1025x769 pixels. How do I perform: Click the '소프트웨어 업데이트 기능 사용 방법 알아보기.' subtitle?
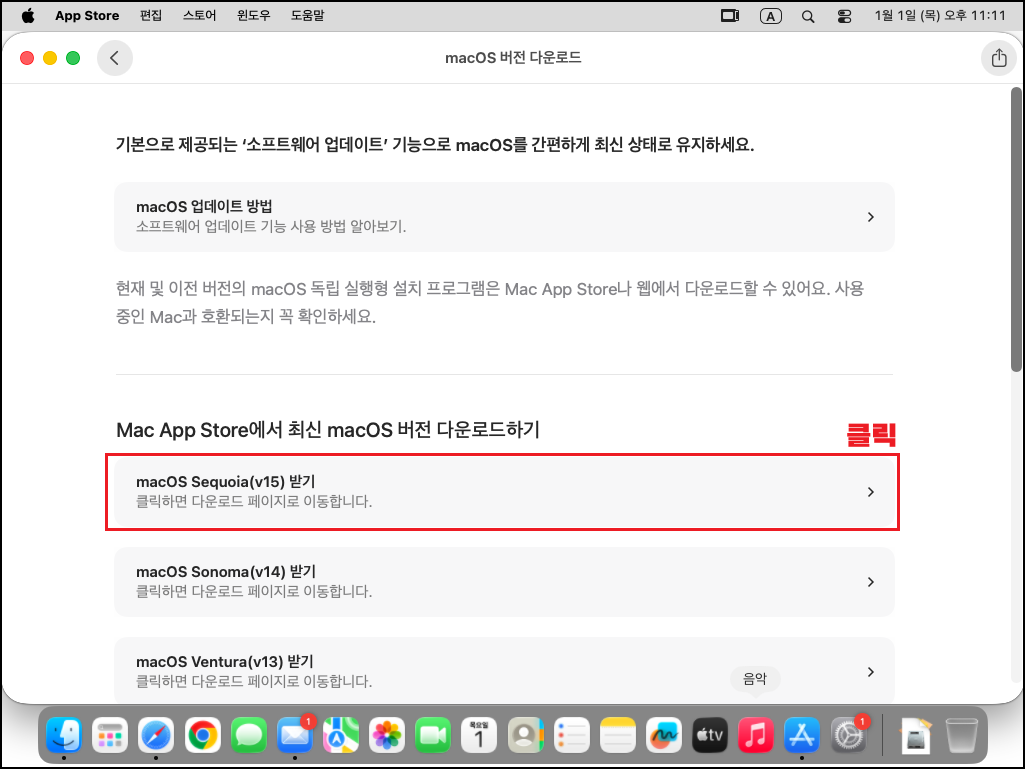point(271,227)
